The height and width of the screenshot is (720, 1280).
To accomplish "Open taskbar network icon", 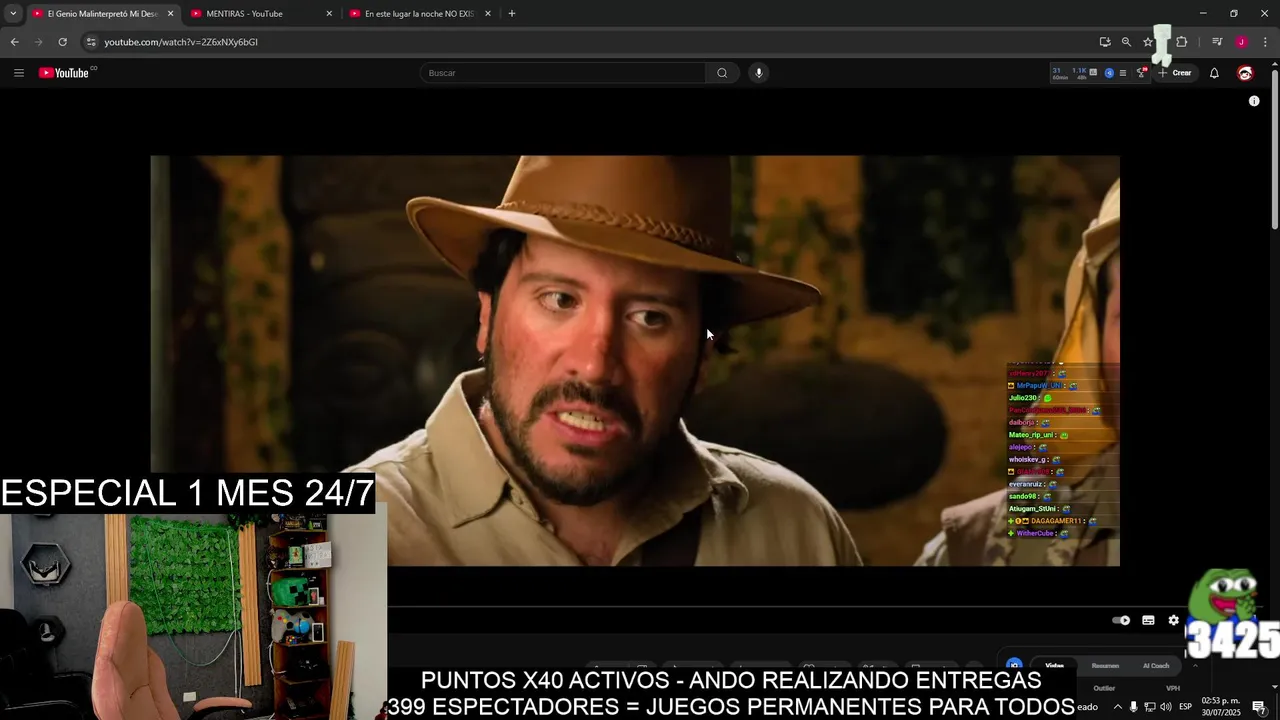I will 1150,707.
